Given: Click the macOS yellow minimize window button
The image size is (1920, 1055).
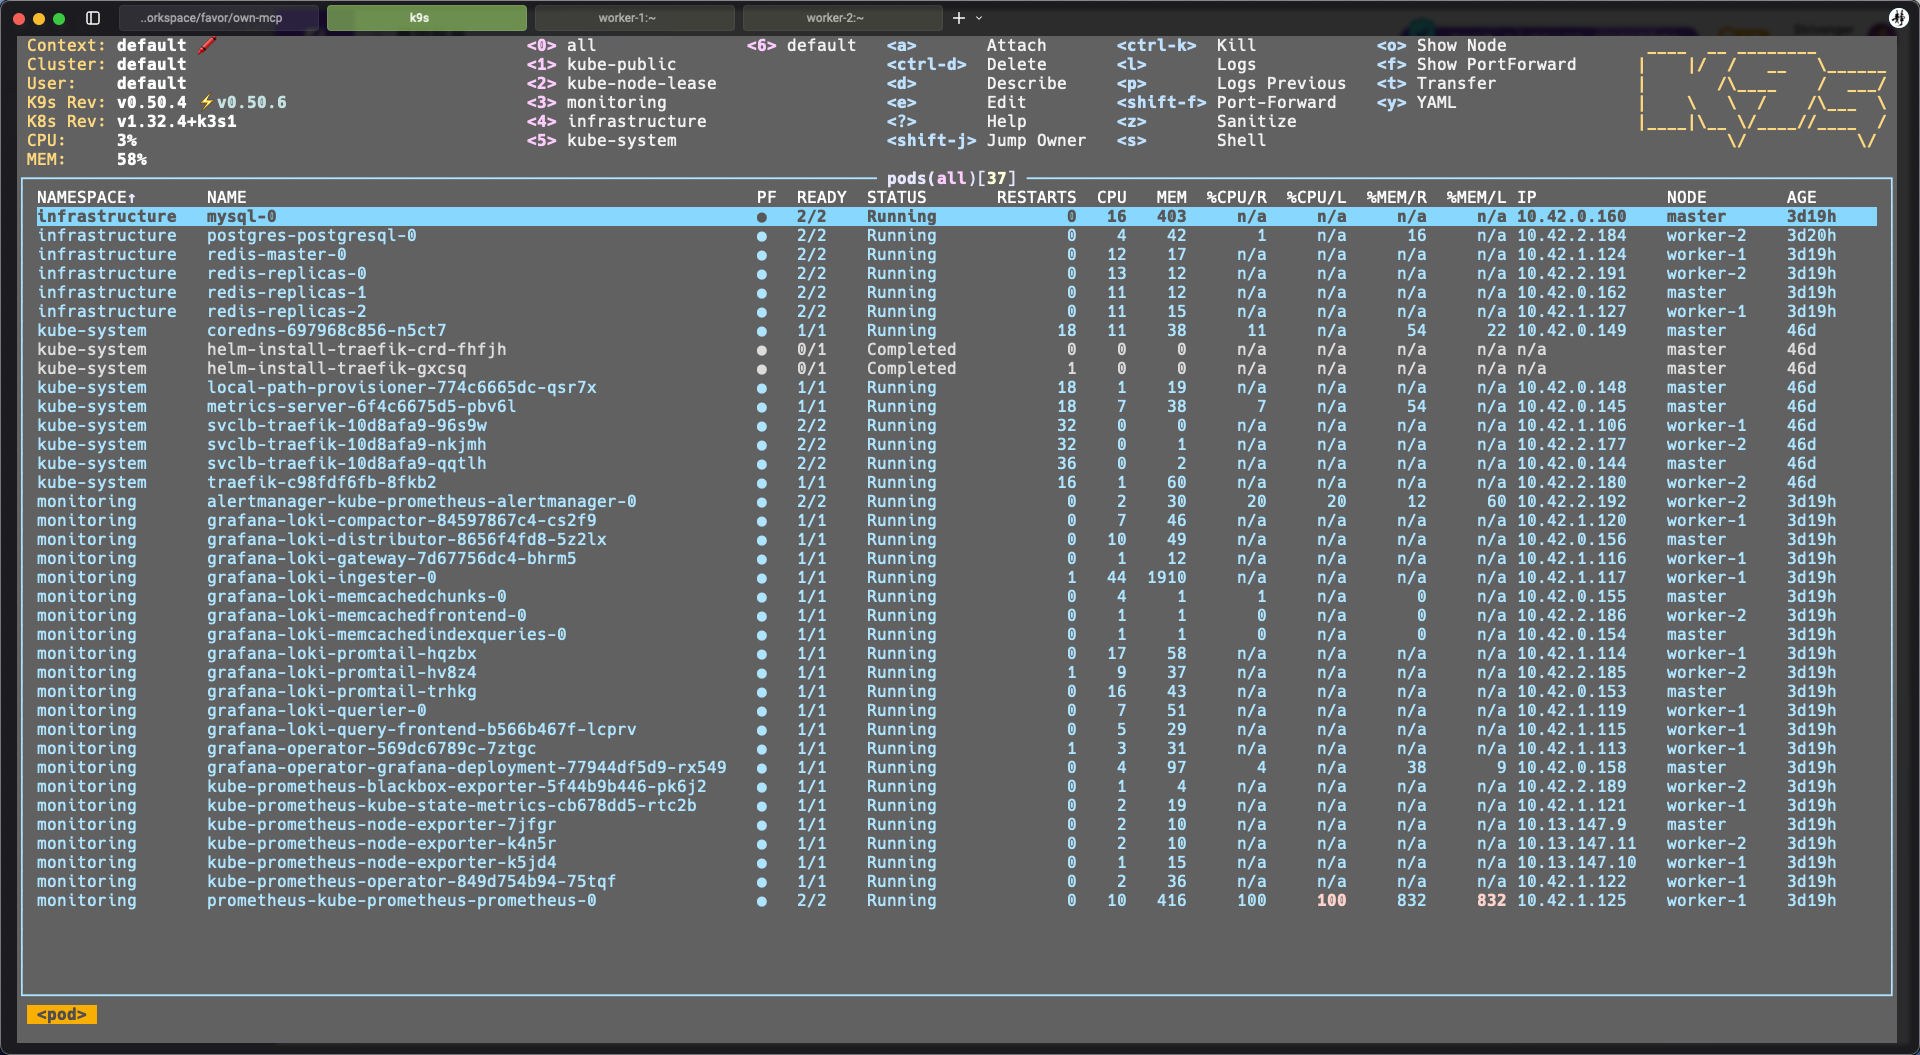Looking at the screenshot, I should tap(39, 18).
